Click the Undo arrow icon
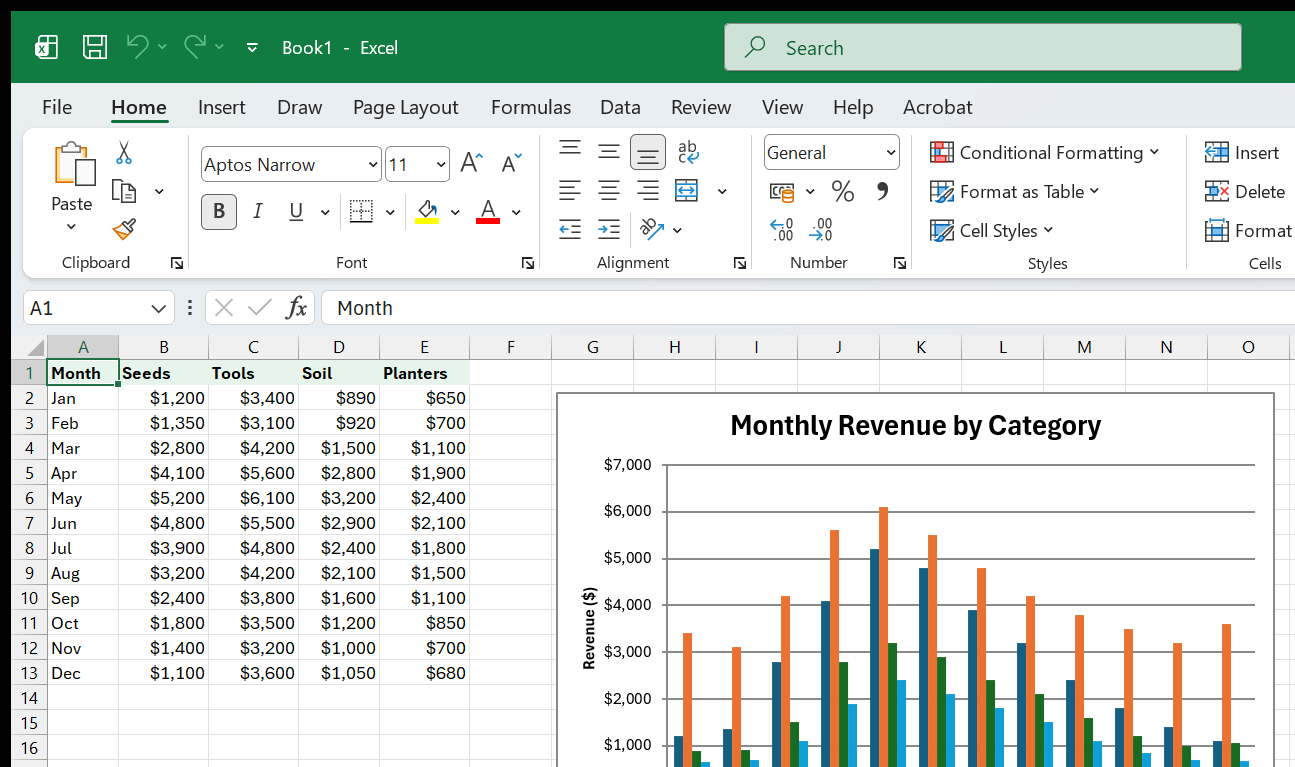The height and width of the screenshot is (767, 1295). point(137,46)
